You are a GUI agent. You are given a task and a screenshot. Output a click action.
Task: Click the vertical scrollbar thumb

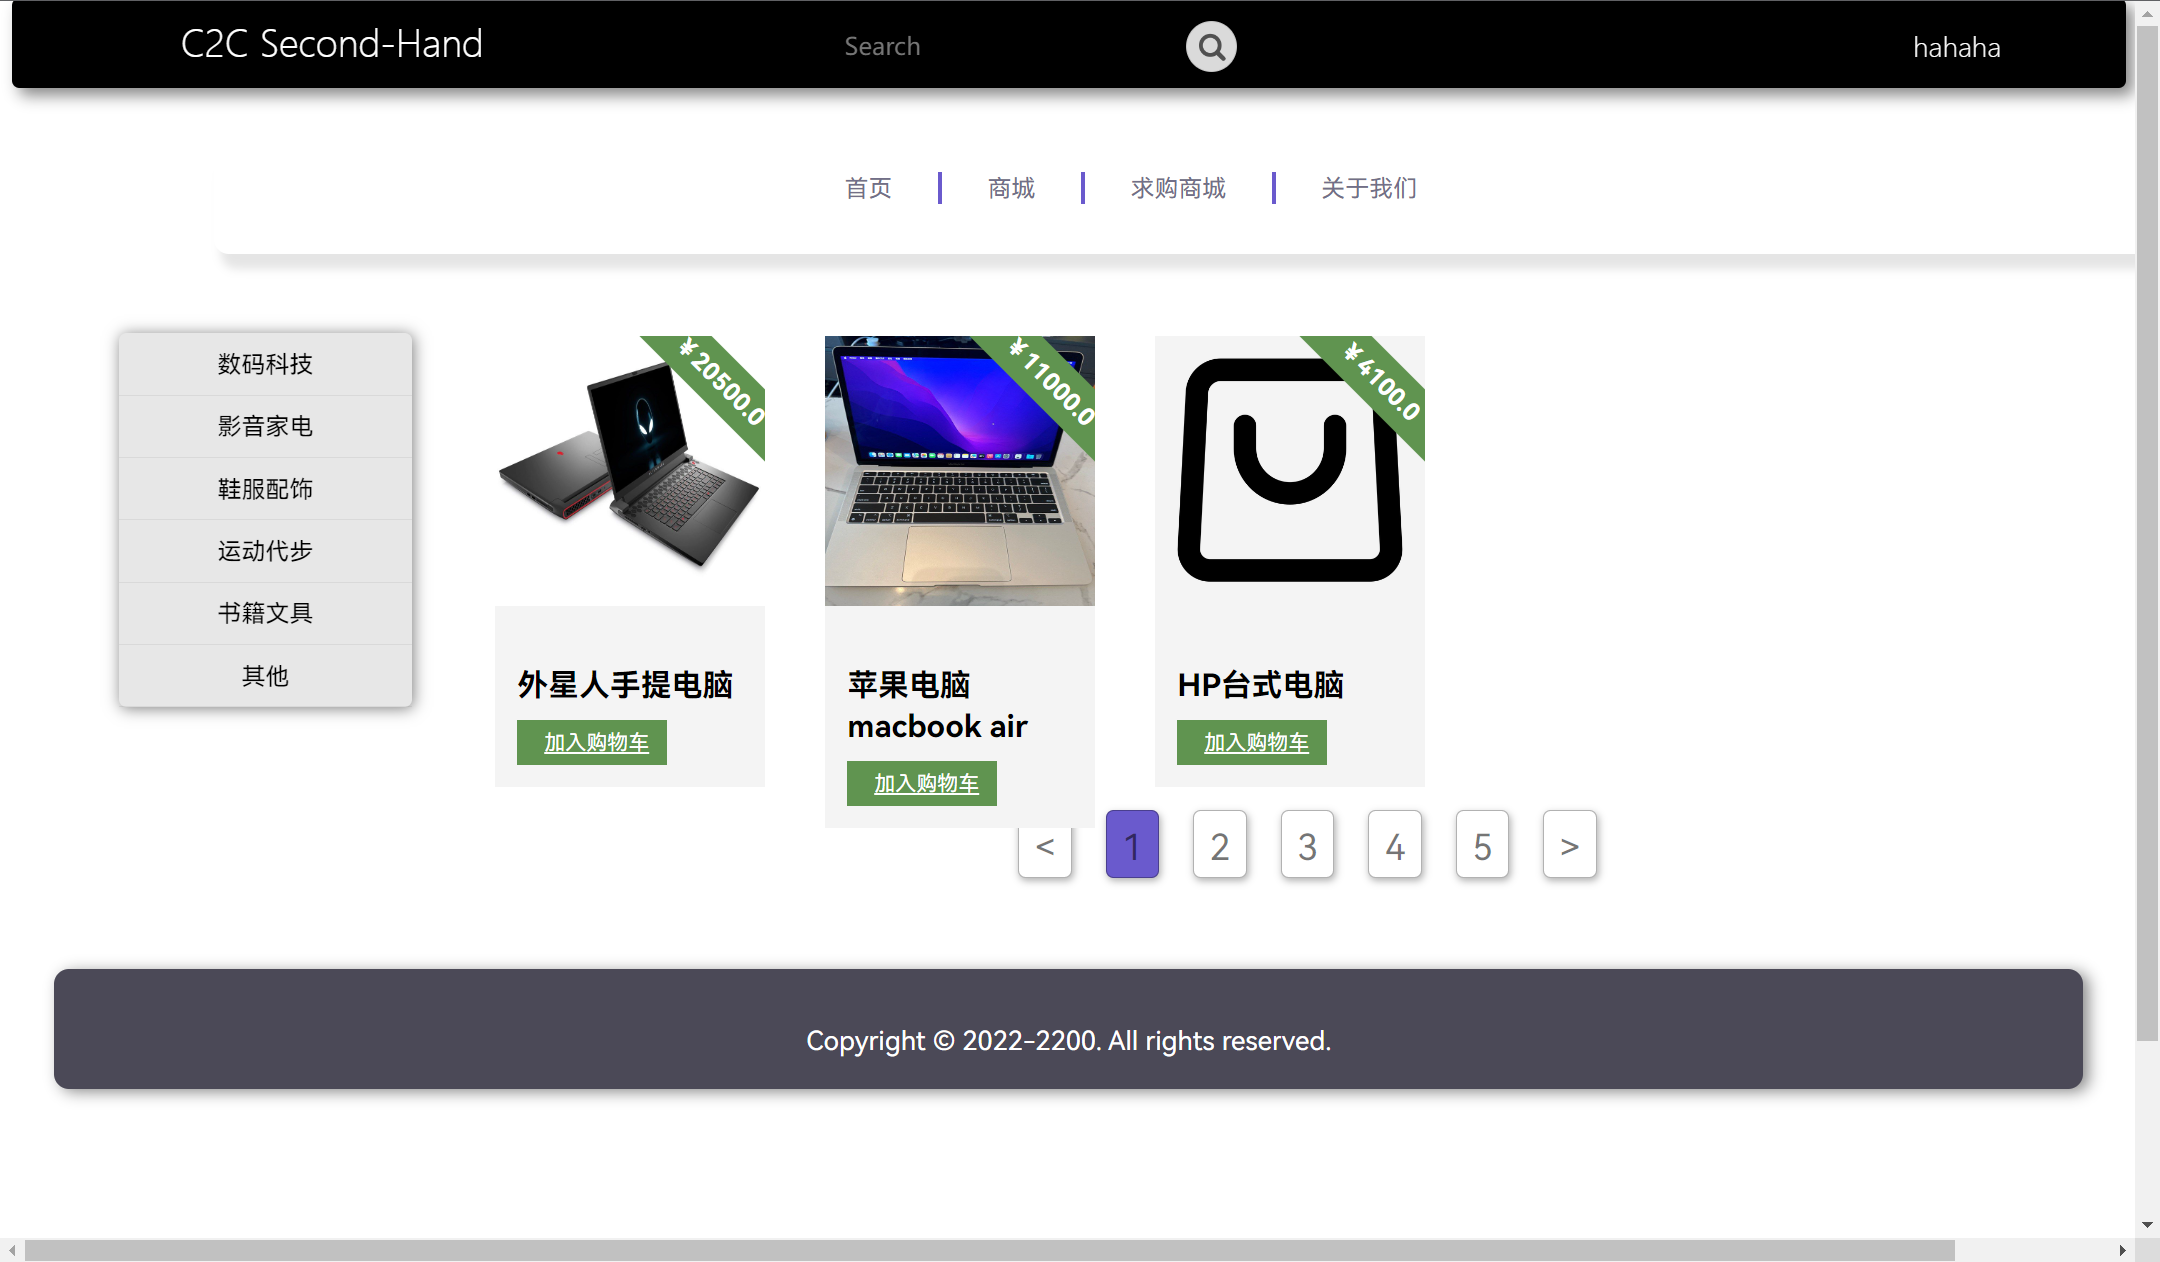point(2147,533)
